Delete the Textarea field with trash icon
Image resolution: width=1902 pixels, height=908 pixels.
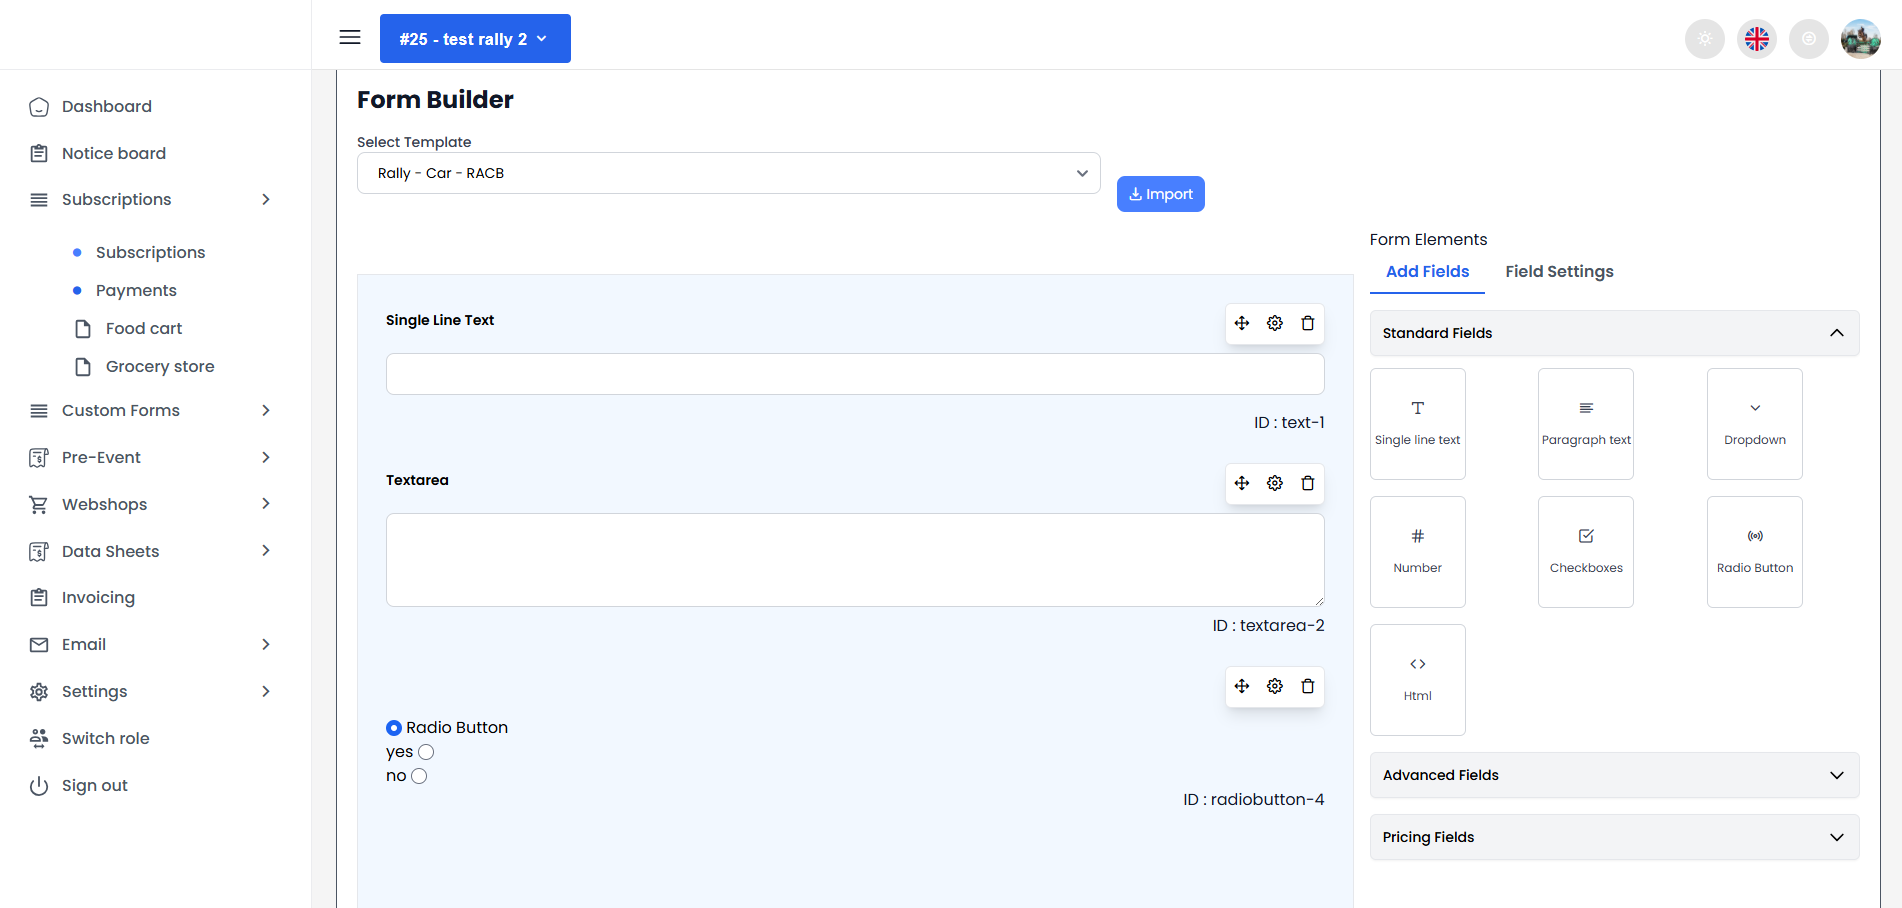coord(1307,483)
